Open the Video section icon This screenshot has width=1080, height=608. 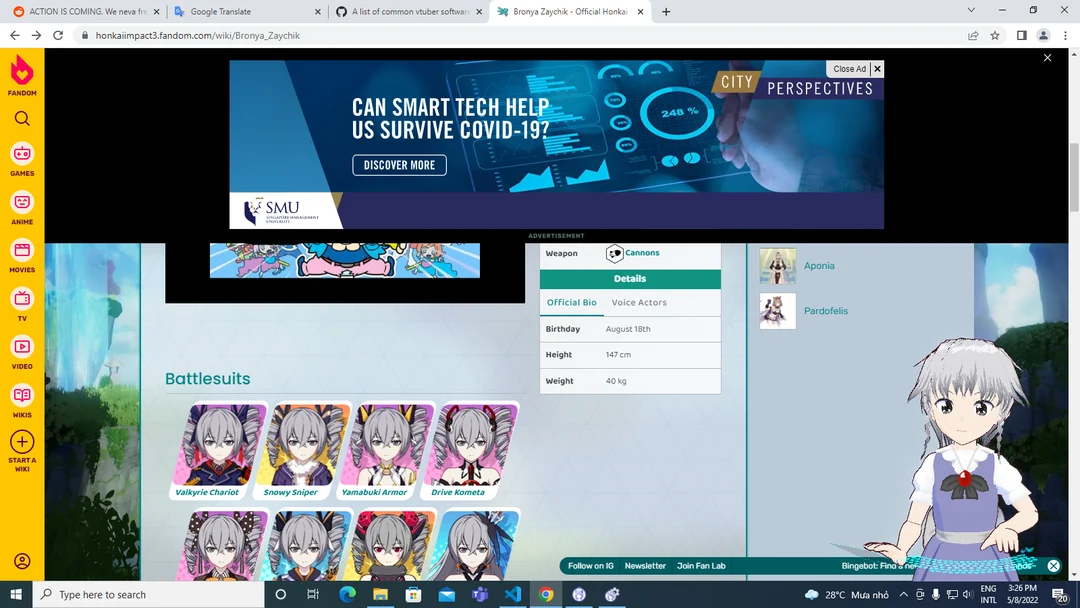pos(21,349)
